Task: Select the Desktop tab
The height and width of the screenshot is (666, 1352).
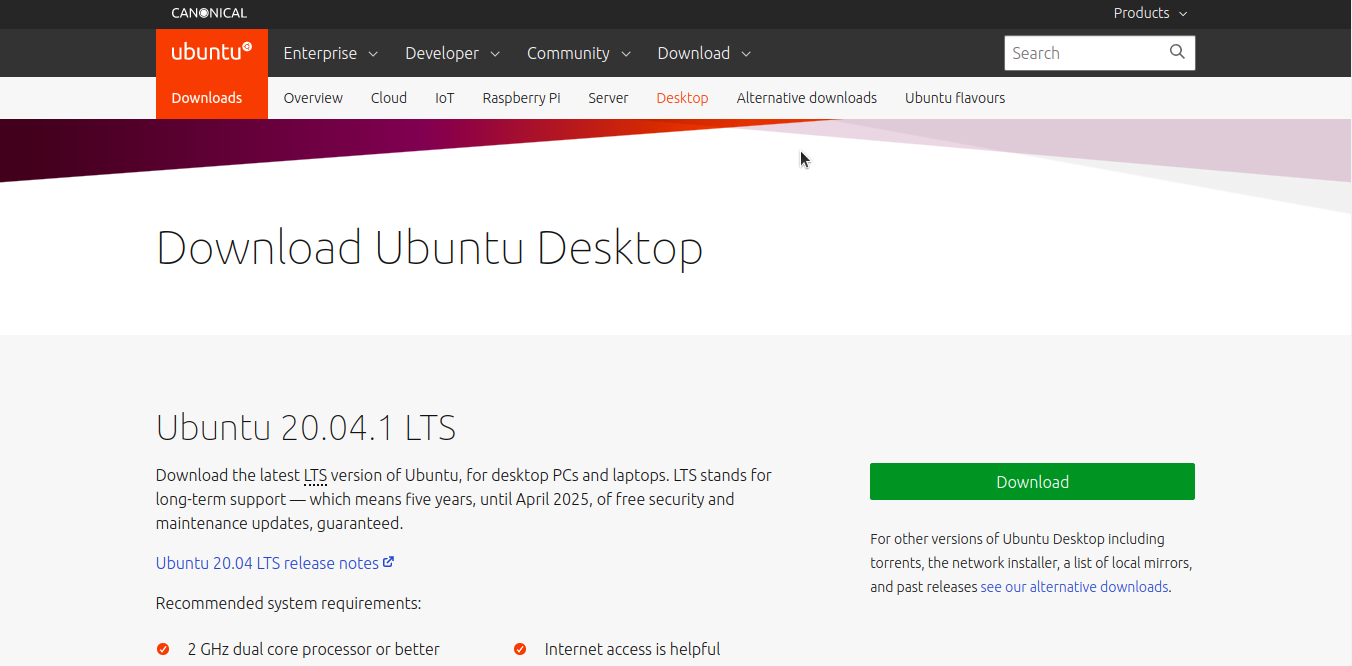Action: tap(682, 98)
